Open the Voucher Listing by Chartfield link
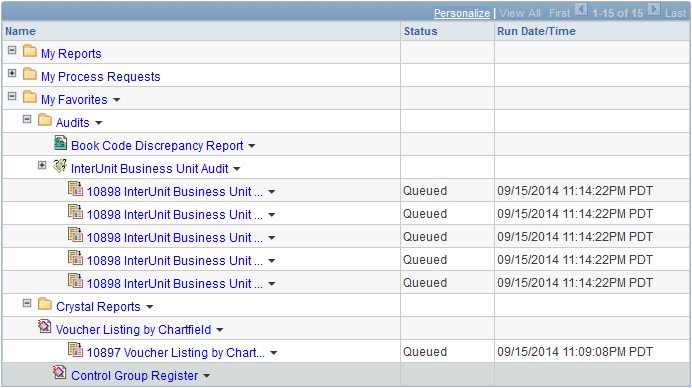This screenshot has width=692, height=388. [133, 330]
